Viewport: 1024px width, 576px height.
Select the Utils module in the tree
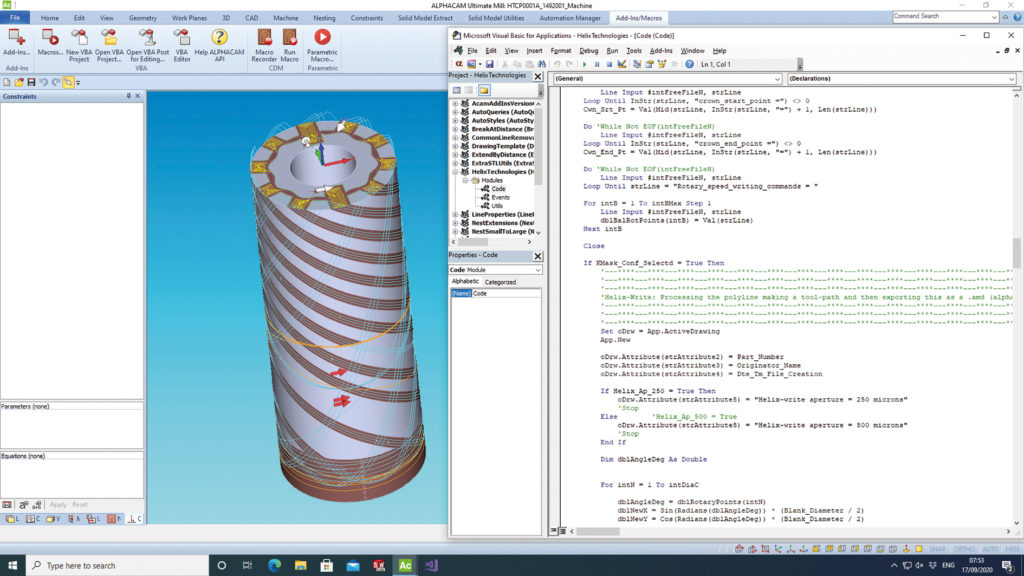pyautogui.click(x=497, y=206)
